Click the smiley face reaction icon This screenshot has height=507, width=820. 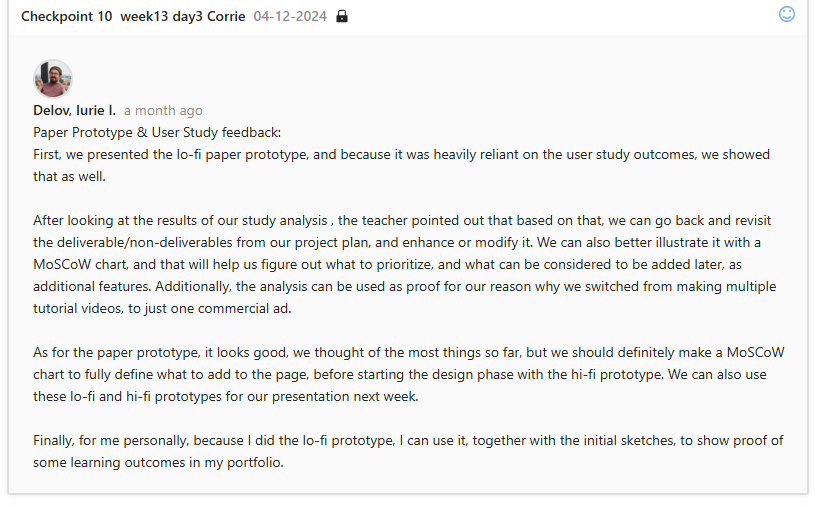787,15
